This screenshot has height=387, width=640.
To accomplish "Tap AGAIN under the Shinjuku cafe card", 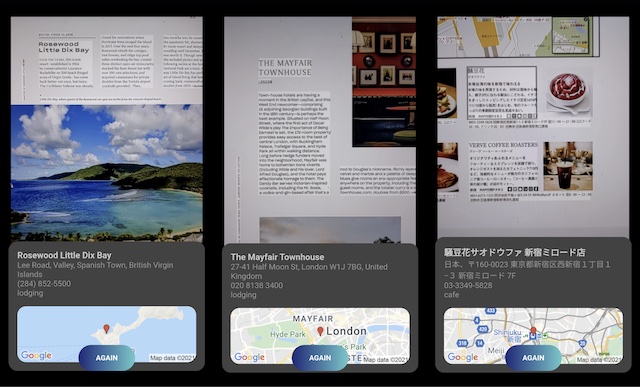I will click(x=533, y=358).
